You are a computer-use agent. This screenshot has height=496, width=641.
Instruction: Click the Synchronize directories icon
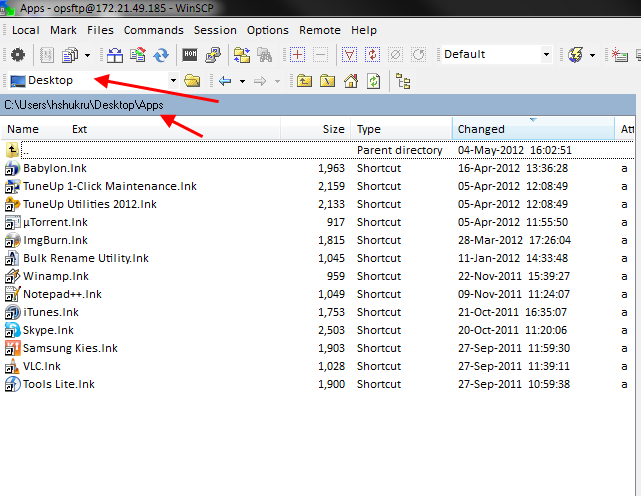coord(161,54)
